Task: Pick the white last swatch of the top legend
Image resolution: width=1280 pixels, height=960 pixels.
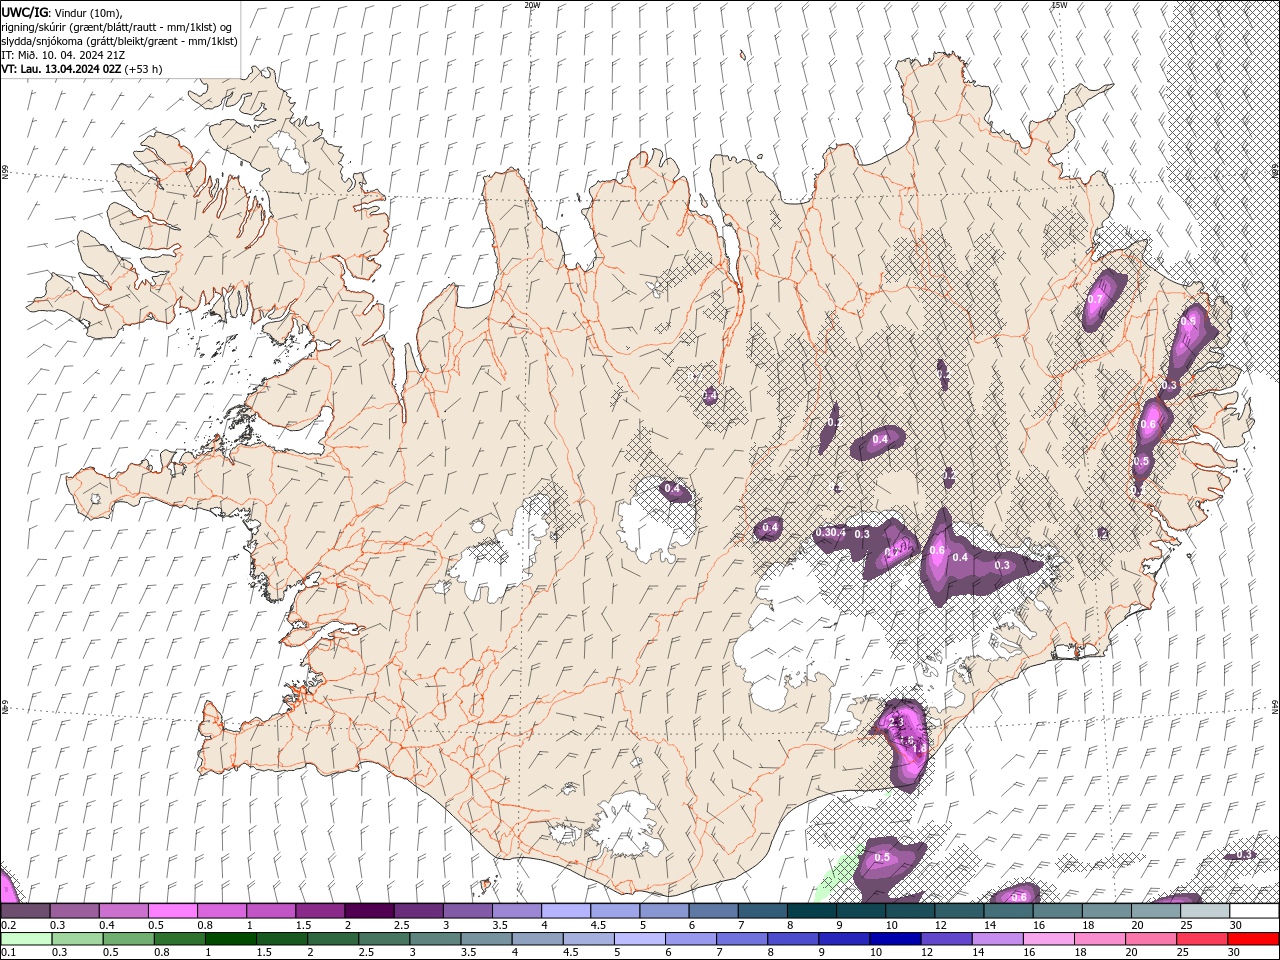Action: 1254,911
